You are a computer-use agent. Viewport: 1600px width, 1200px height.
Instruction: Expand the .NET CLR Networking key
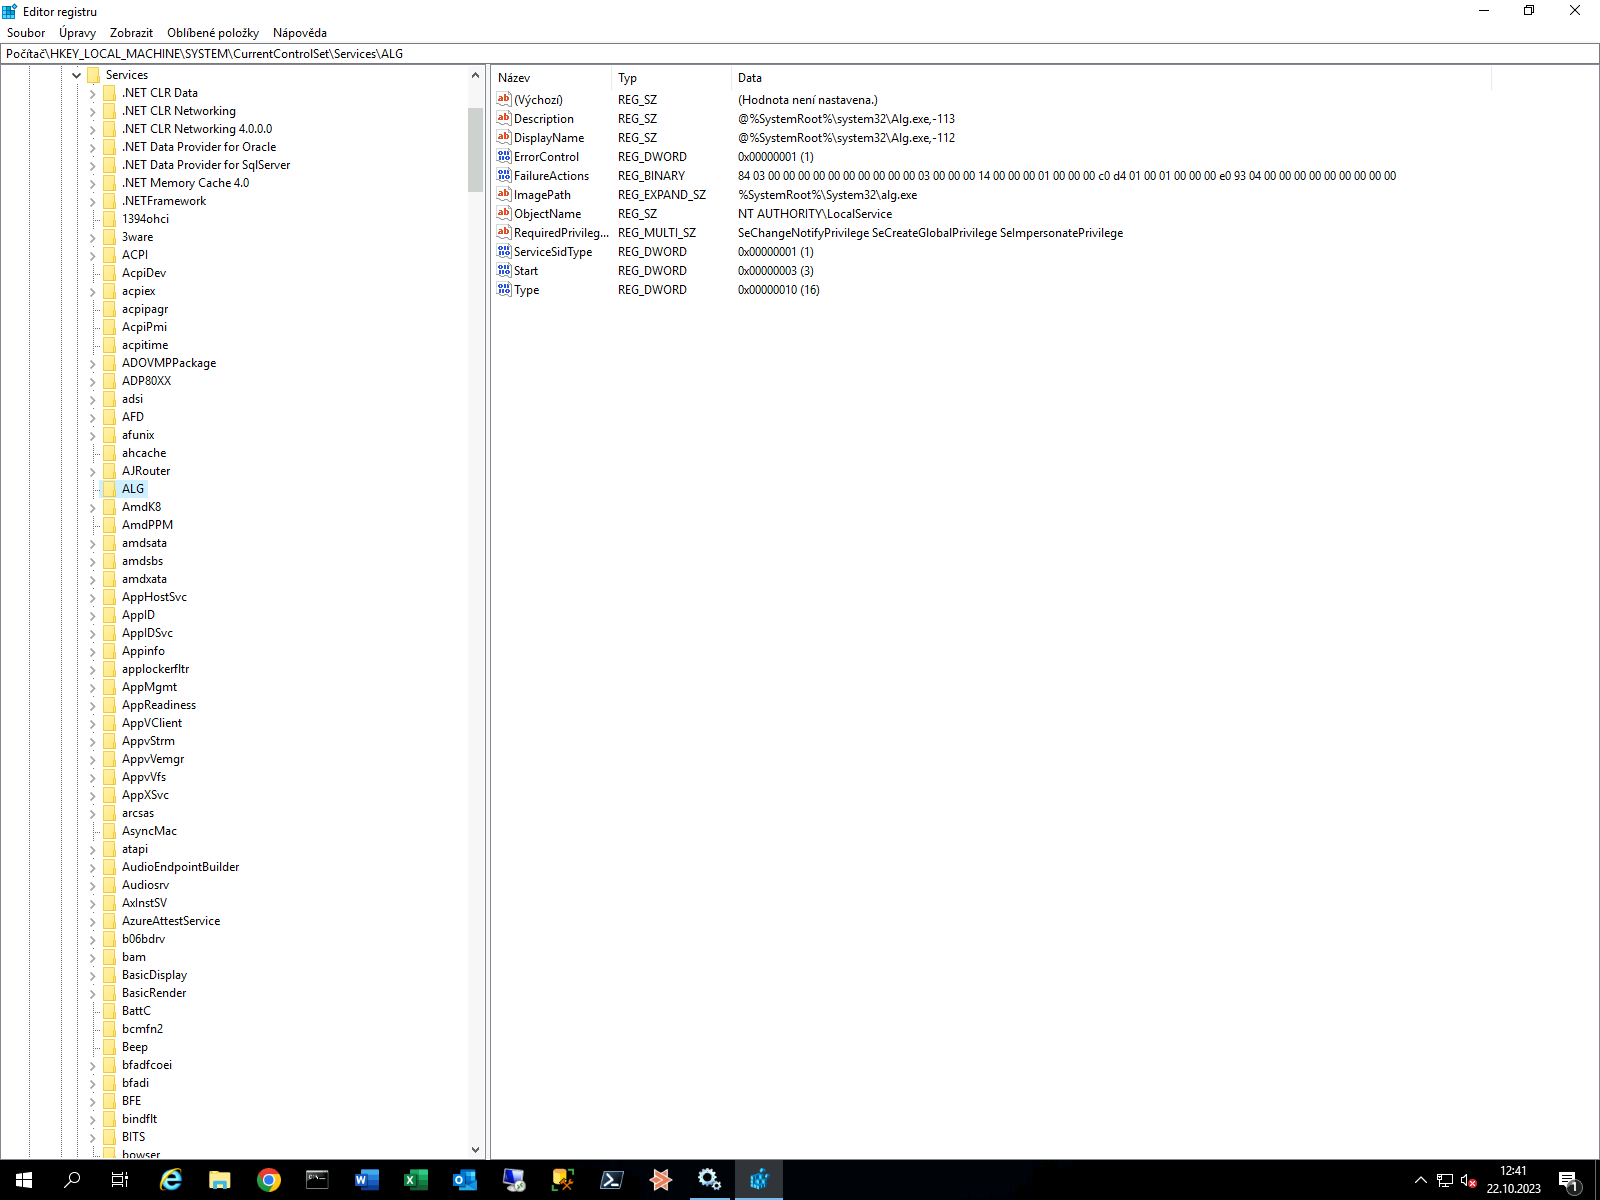93,111
